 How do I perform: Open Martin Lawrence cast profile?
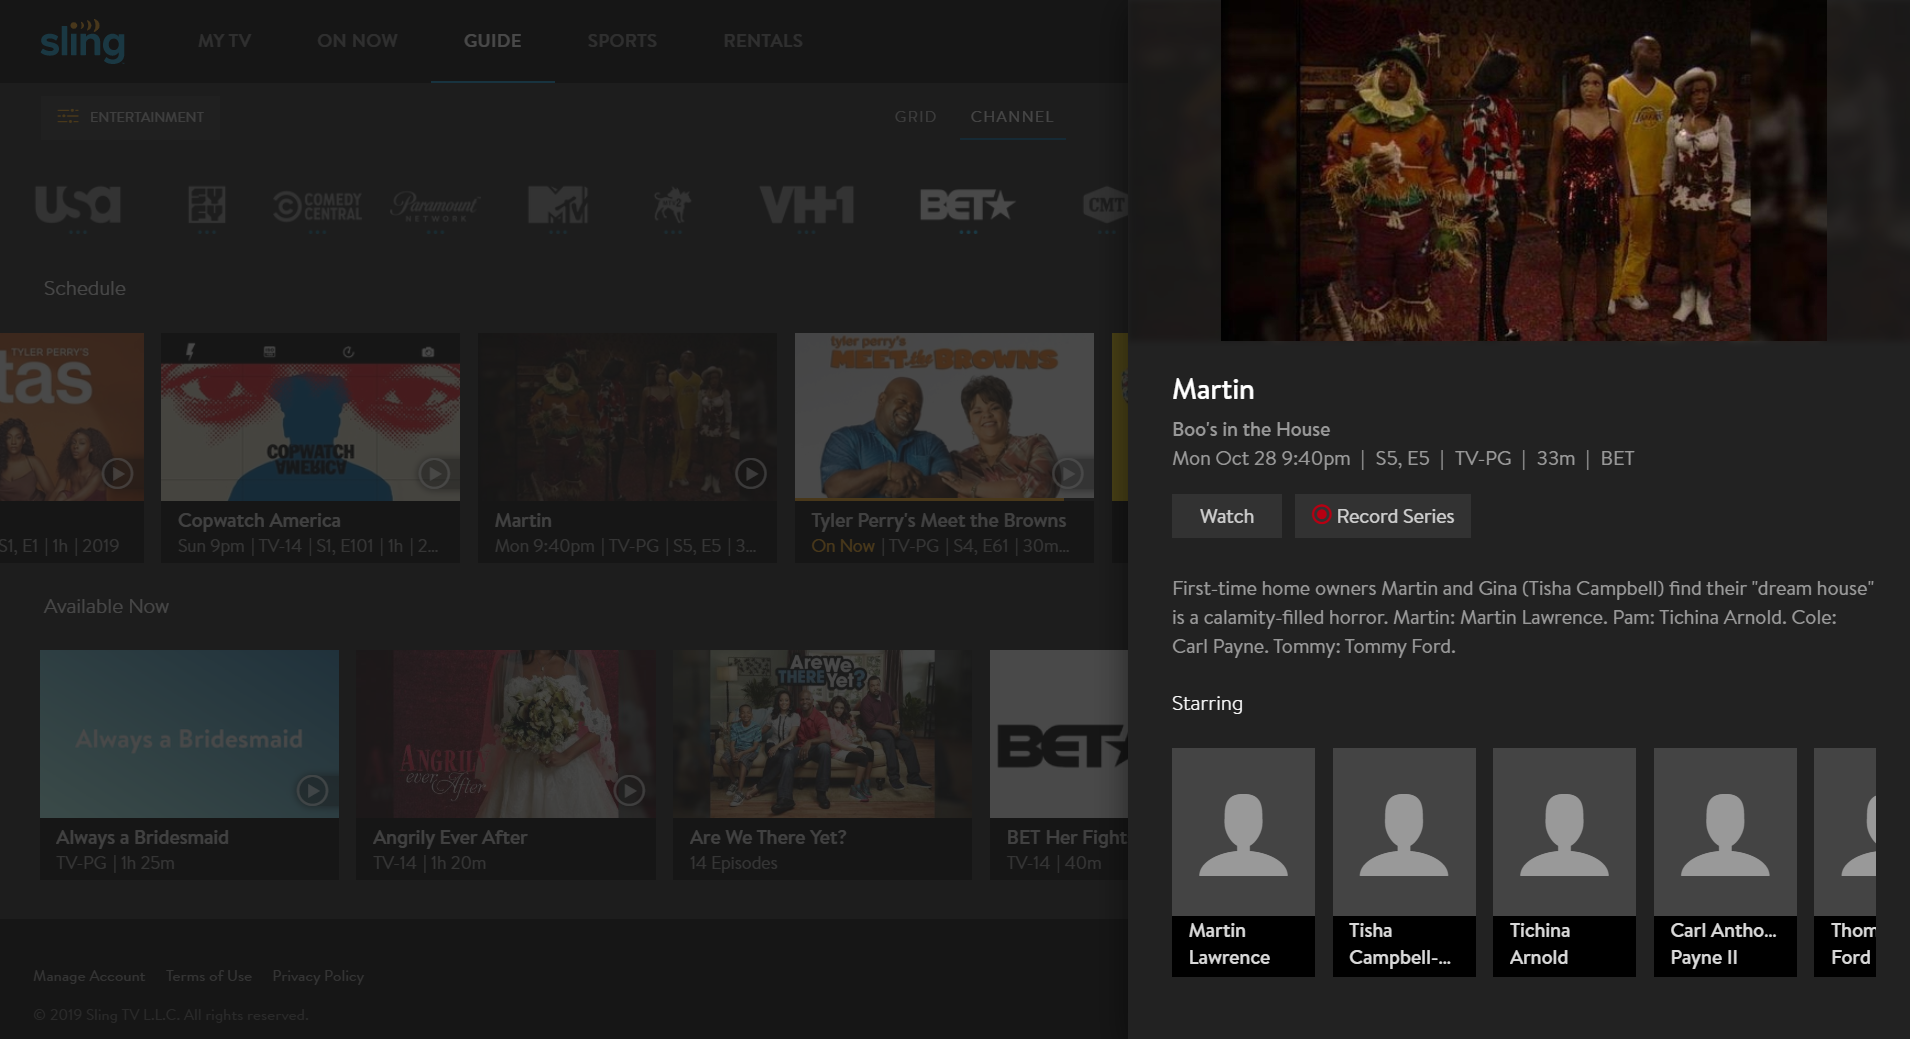1243,862
